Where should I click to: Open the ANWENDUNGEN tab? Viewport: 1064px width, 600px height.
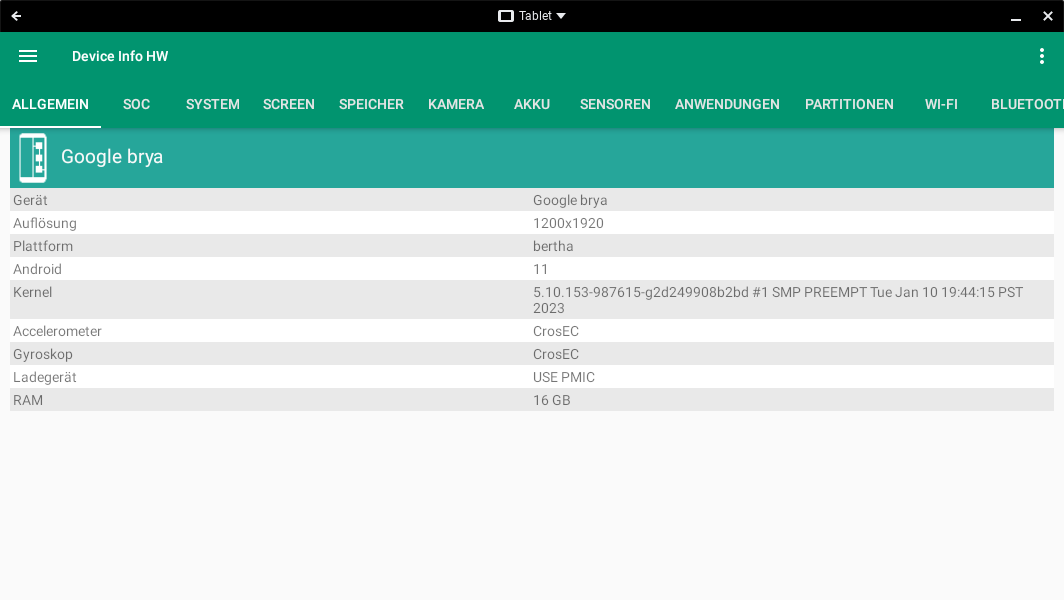727,105
